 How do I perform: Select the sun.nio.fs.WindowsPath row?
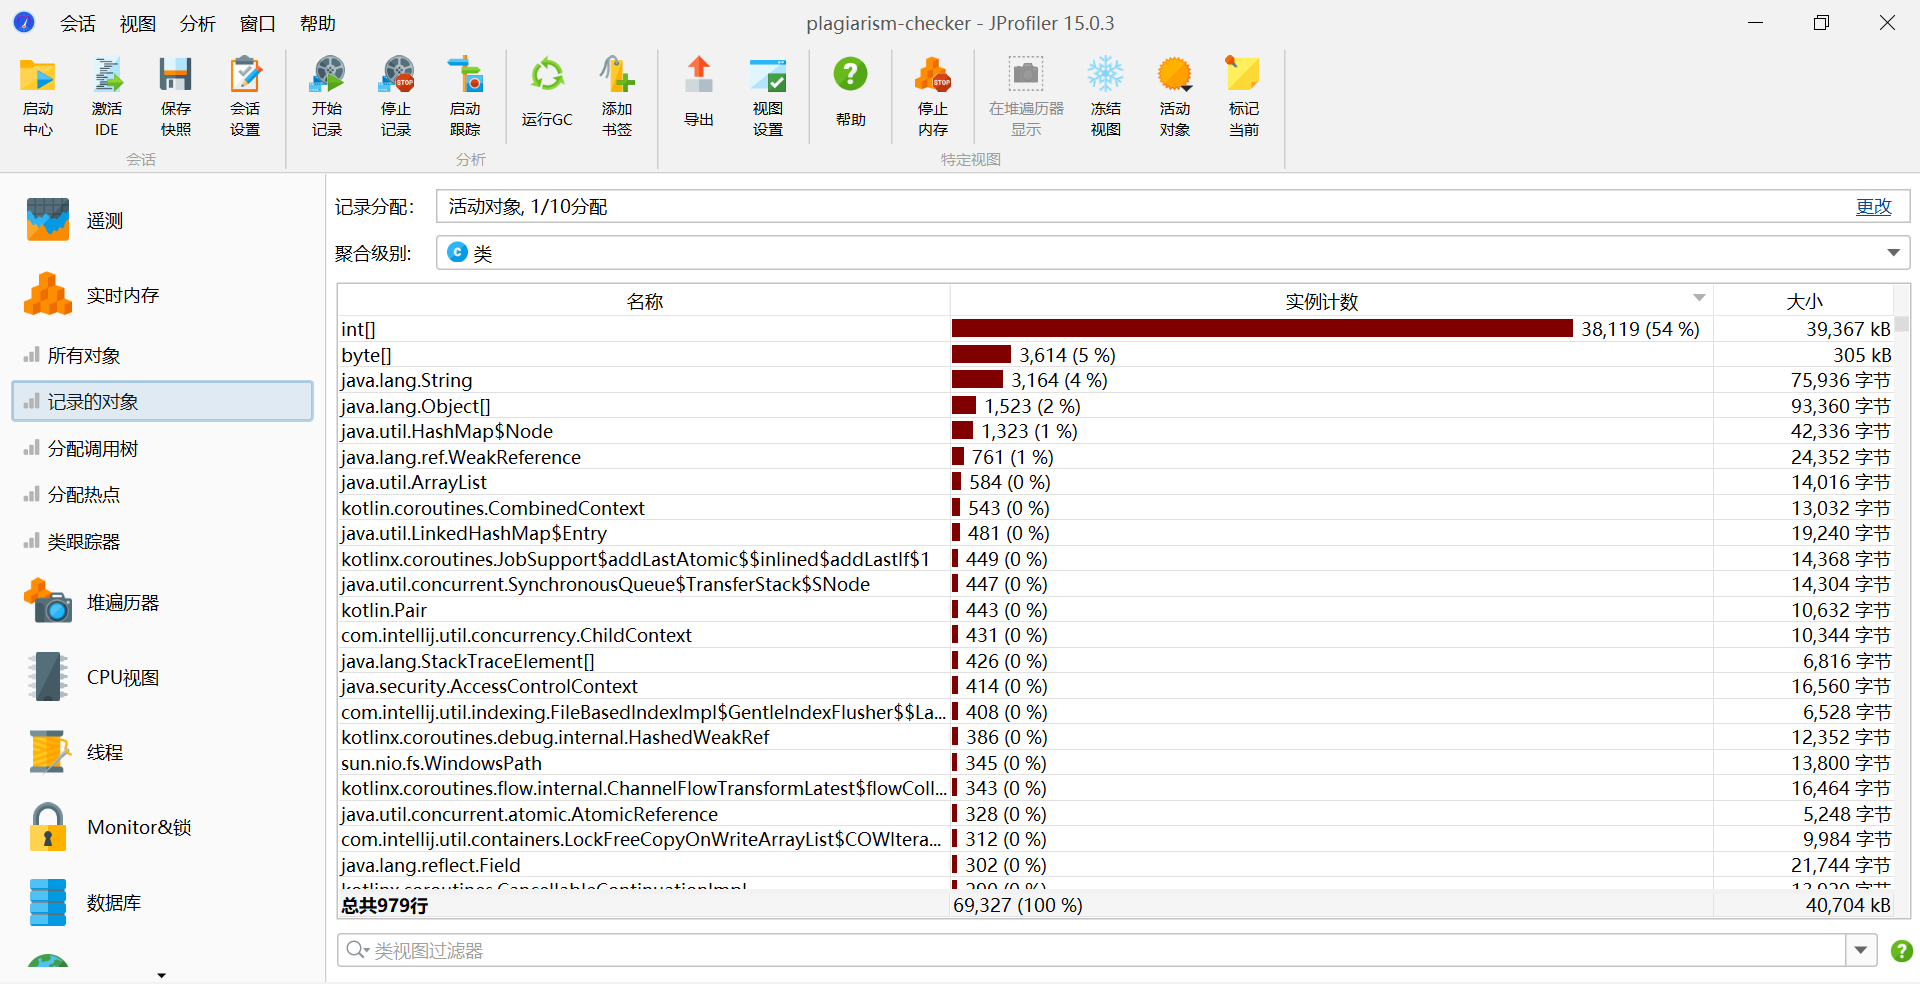coord(1115,763)
